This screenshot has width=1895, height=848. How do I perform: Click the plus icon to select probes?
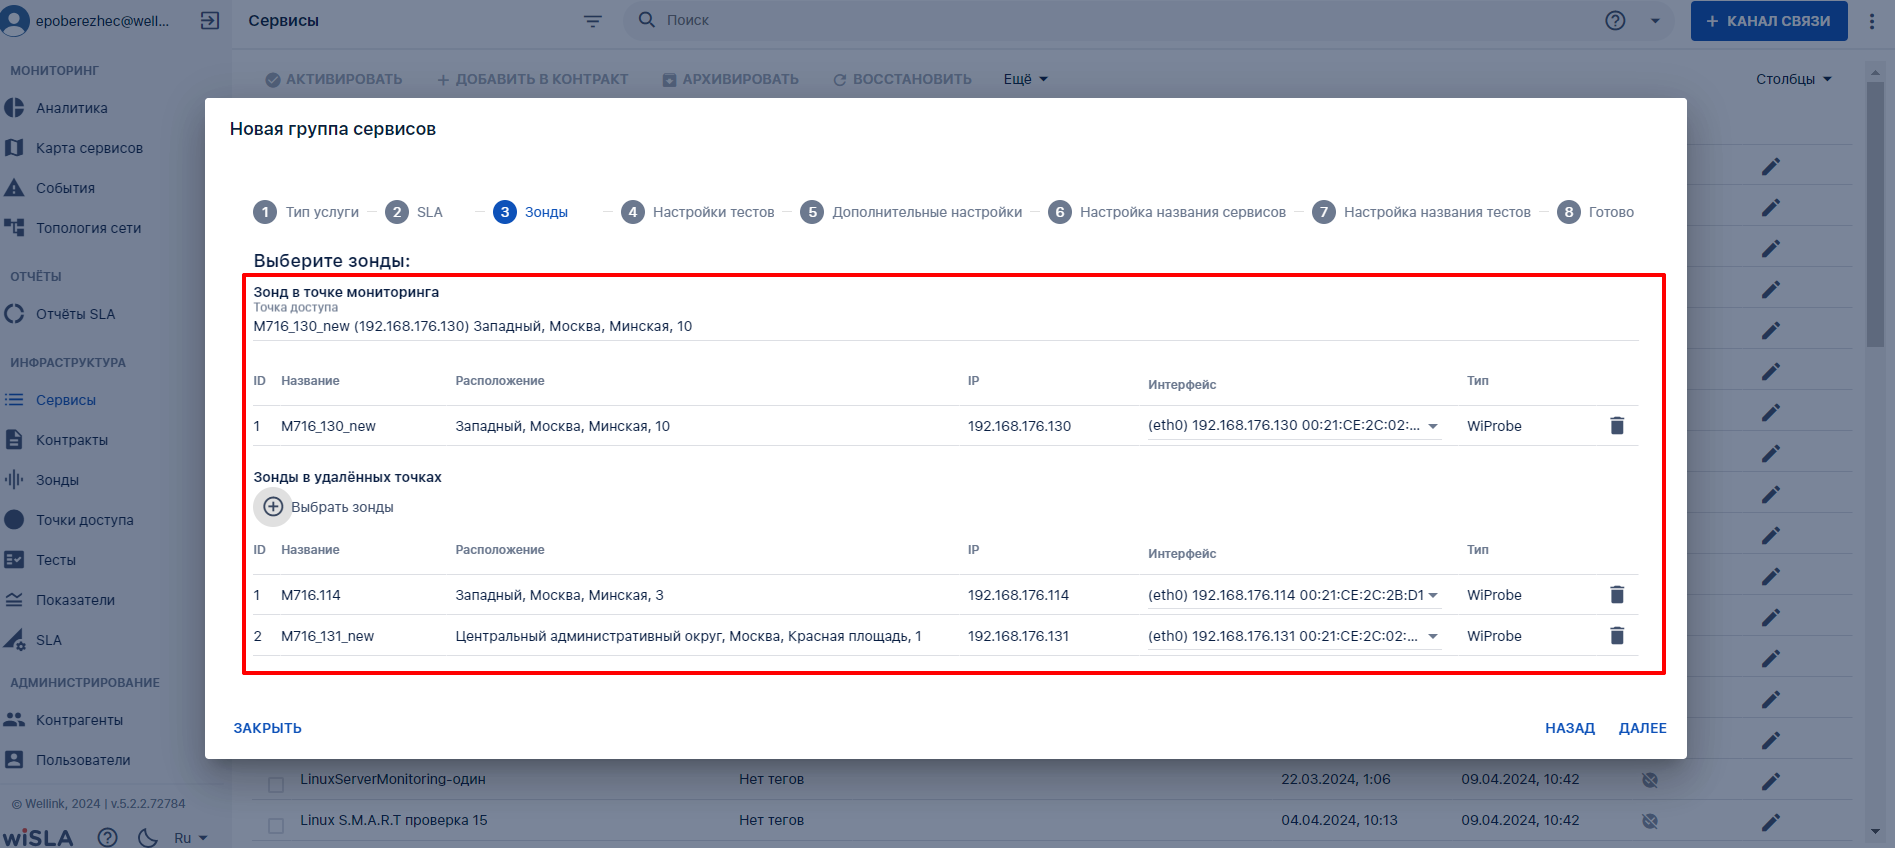(273, 507)
